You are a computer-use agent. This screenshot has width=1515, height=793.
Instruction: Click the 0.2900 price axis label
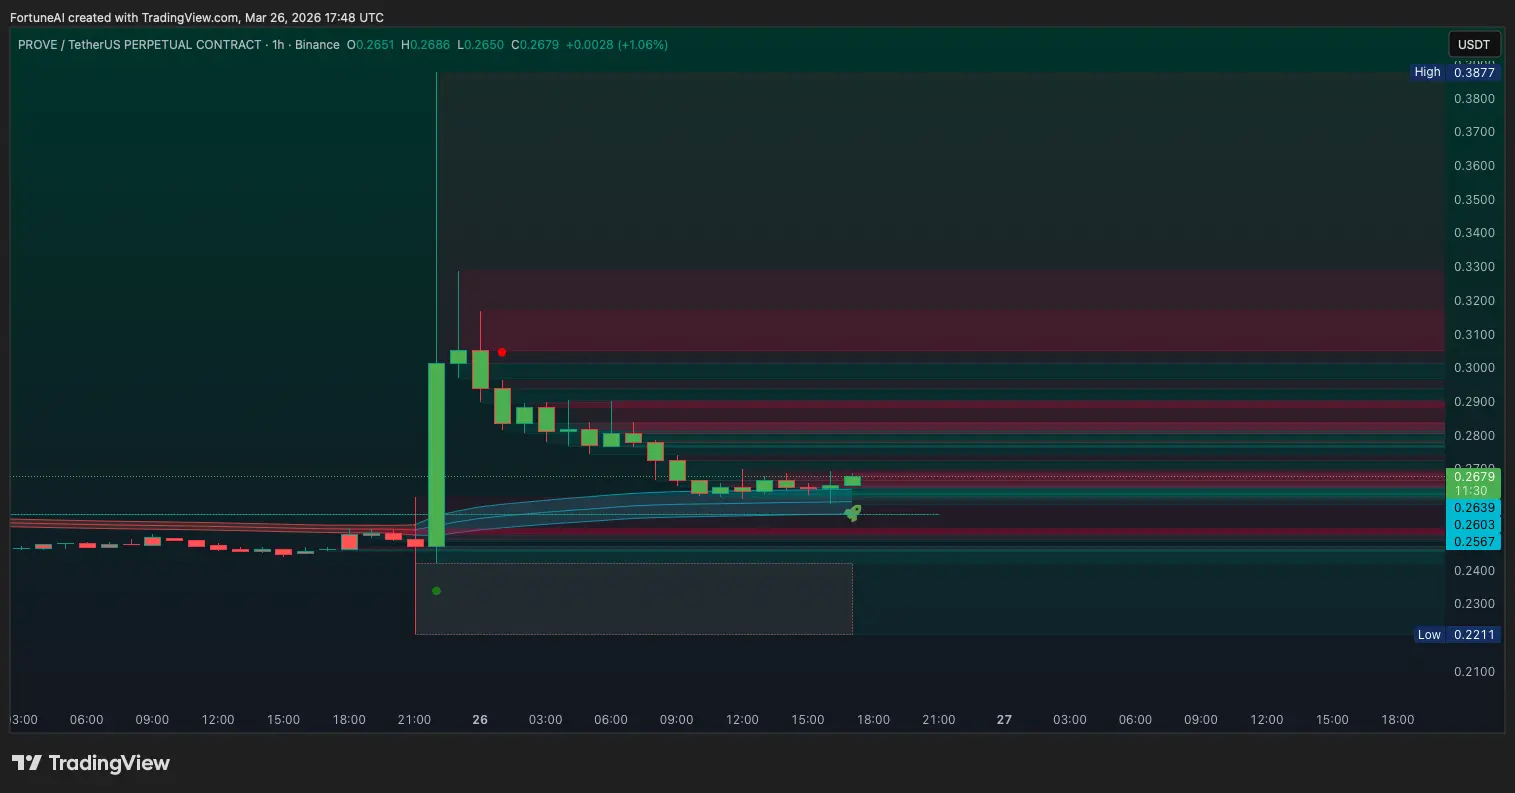tap(1474, 402)
